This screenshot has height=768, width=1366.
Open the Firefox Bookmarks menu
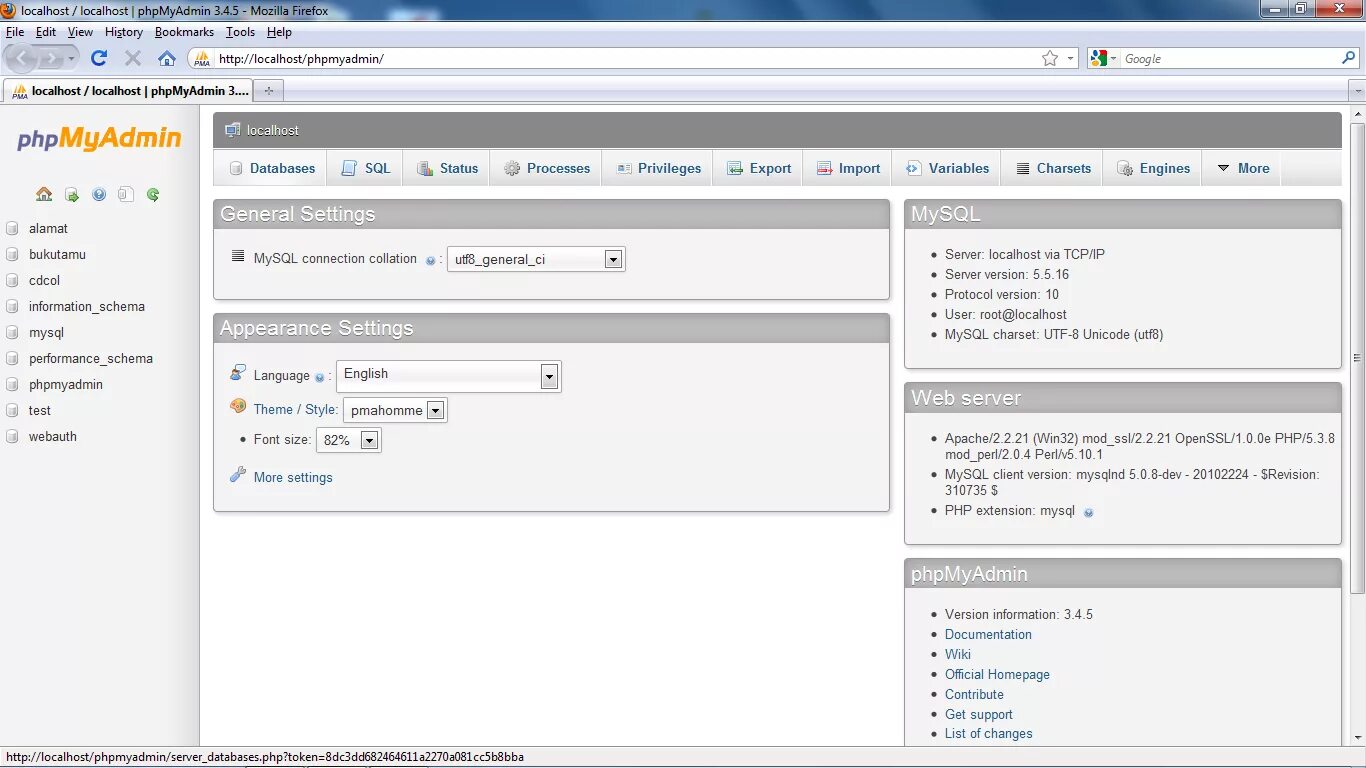tap(184, 32)
